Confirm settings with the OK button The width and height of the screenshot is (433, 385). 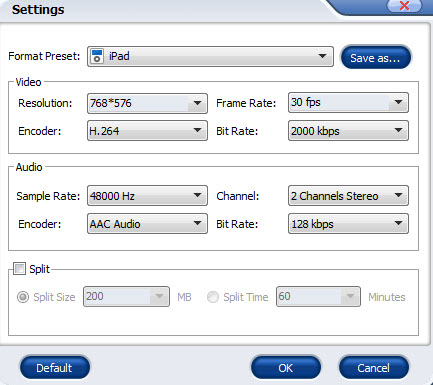[286, 368]
